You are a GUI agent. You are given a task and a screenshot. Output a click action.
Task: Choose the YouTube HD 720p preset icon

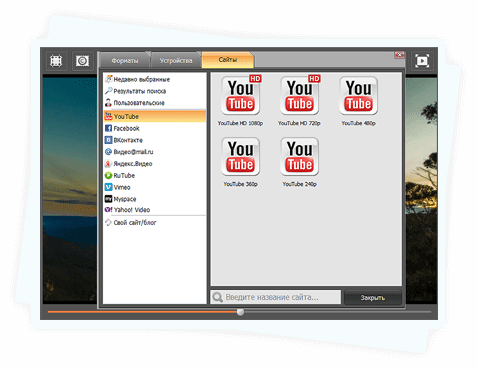pyautogui.click(x=300, y=96)
